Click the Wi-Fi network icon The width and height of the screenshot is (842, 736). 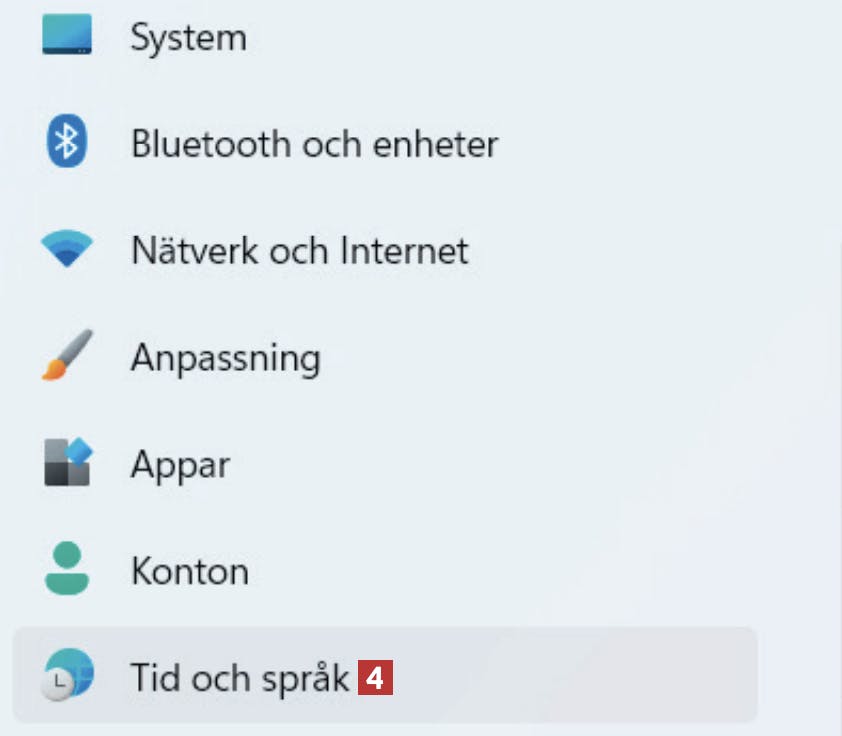click(67, 249)
